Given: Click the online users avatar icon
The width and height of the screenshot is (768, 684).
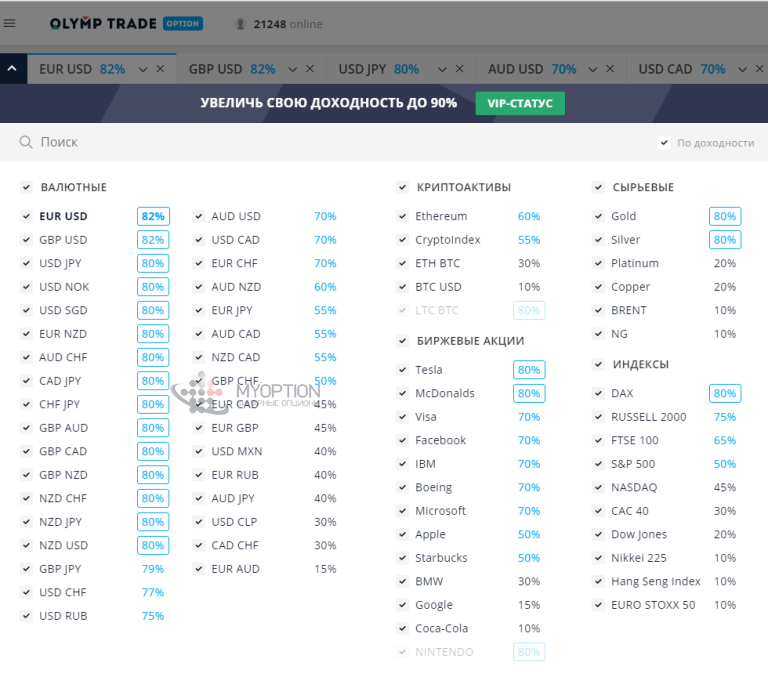Looking at the screenshot, I should click(240, 24).
